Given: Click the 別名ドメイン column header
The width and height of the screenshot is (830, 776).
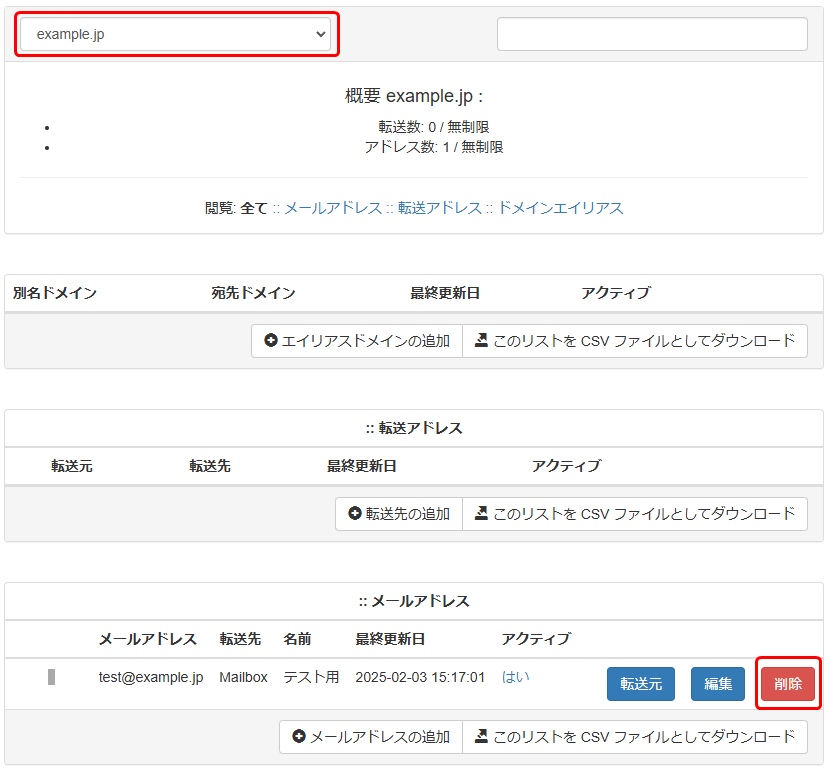Looking at the screenshot, I should (55, 293).
